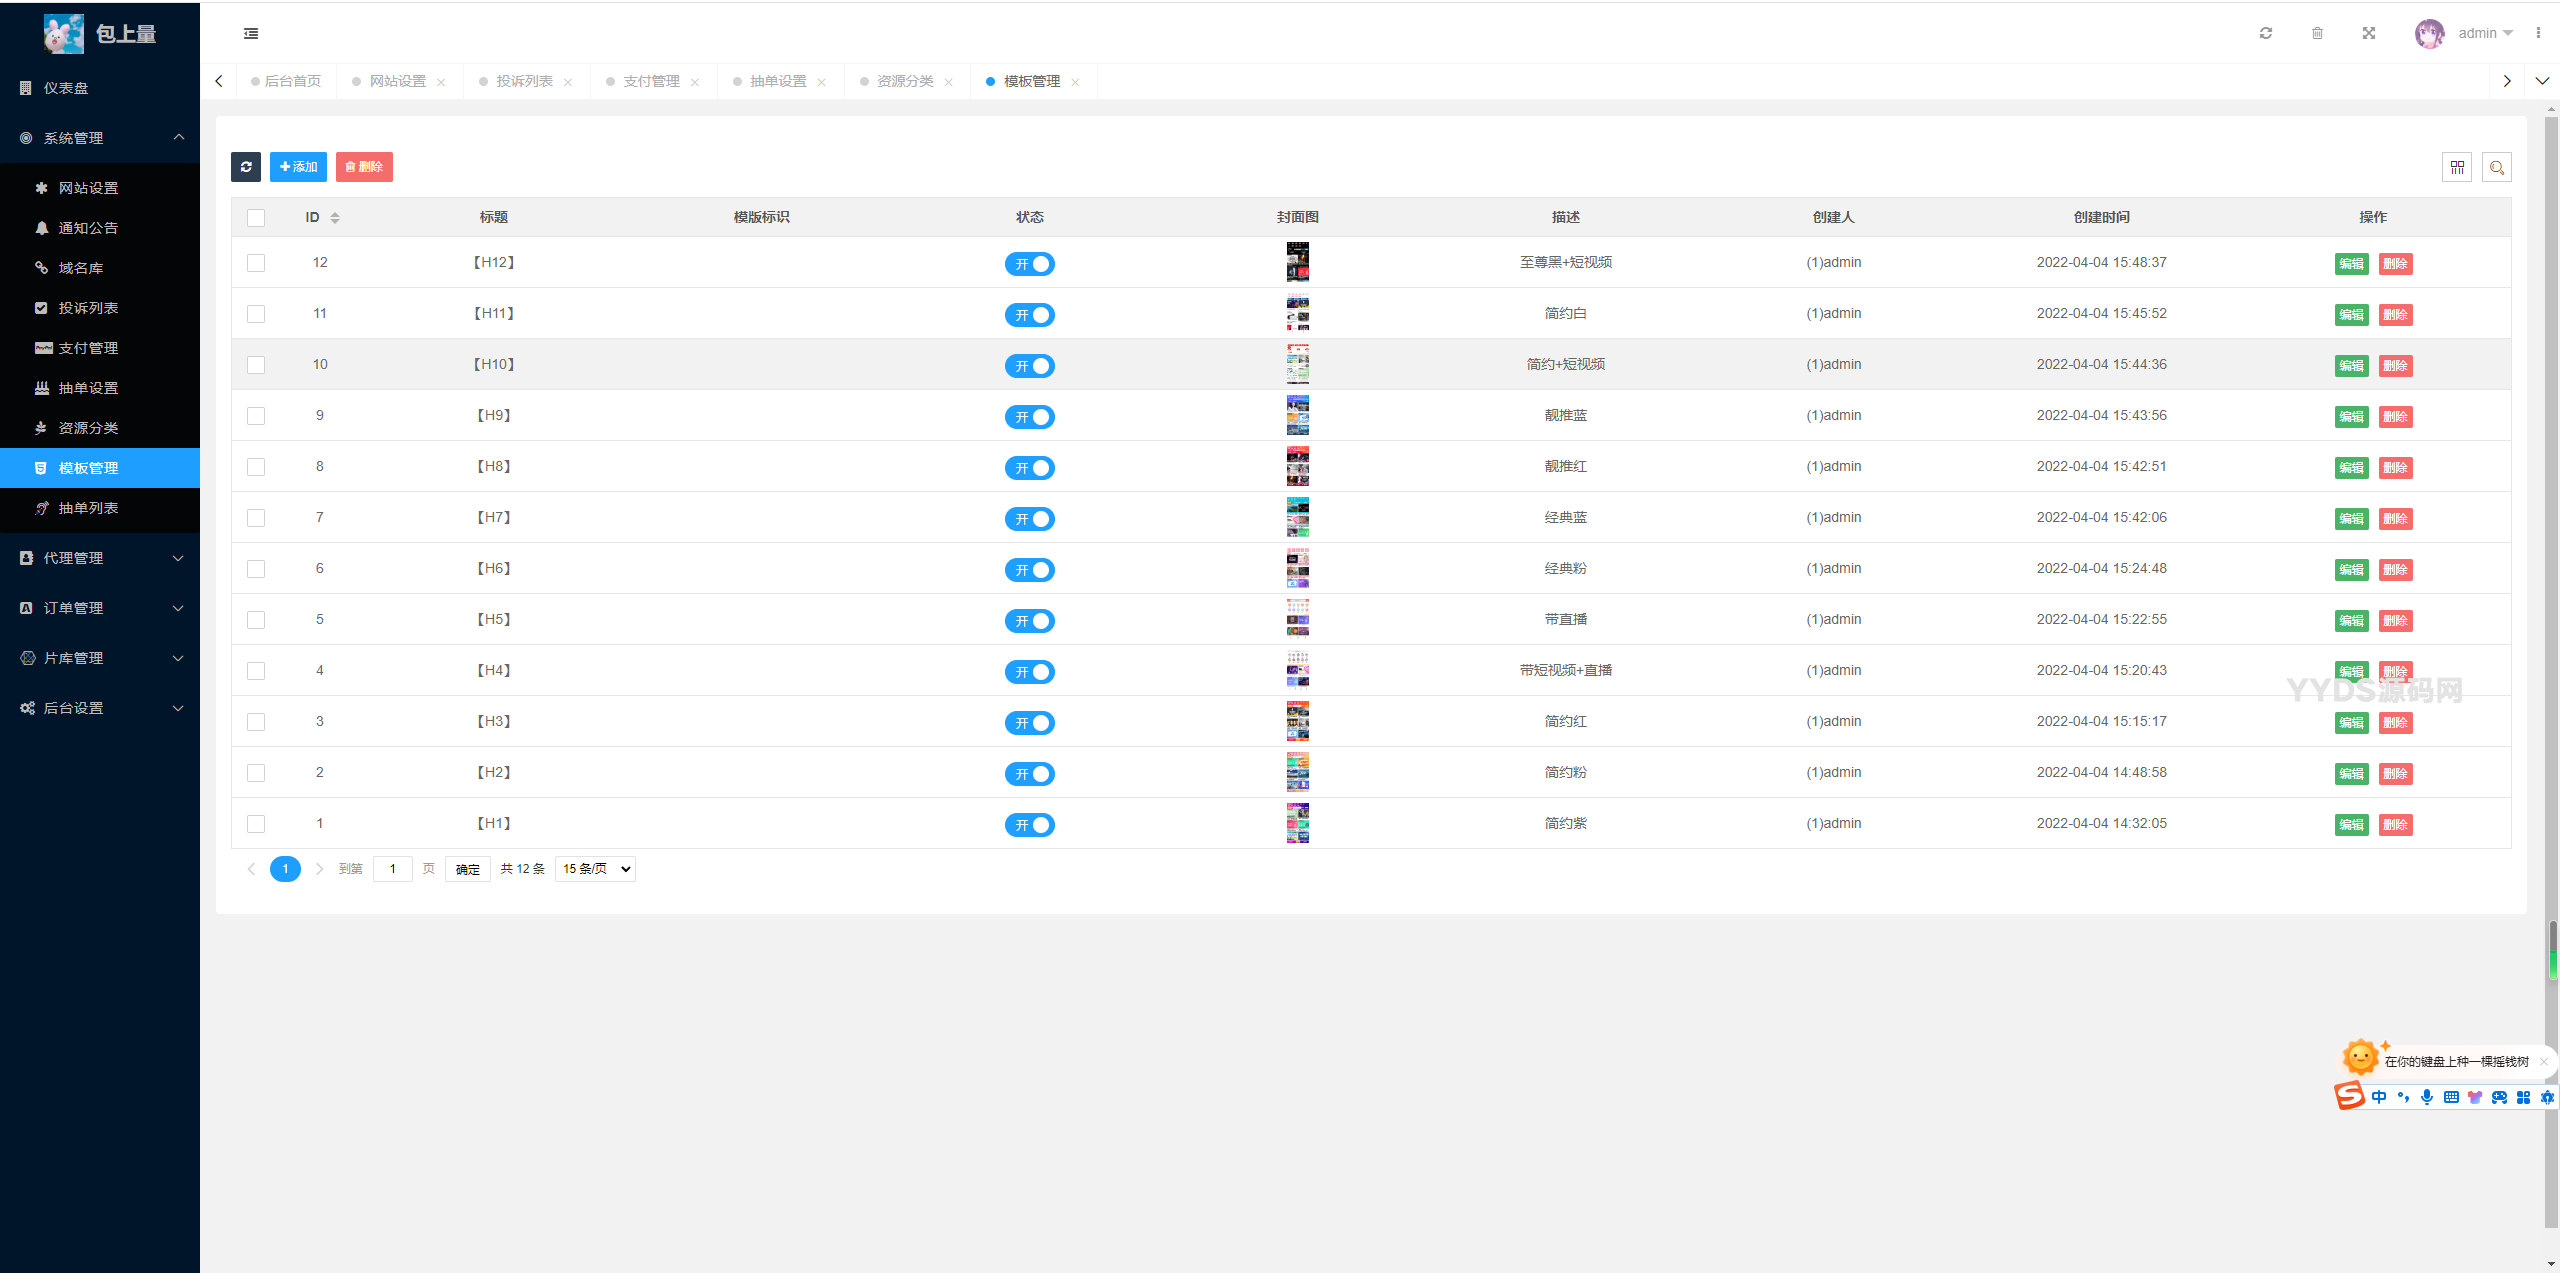Click the table search magnifier icon
Viewport: 2560px width, 1273px height.
pyautogui.click(x=2497, y=167)
